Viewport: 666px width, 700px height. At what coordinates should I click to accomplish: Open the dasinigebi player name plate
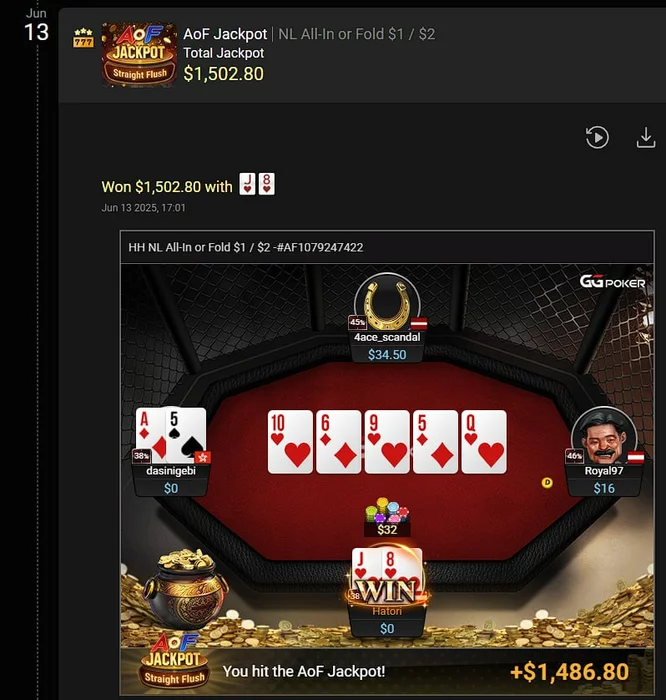tap(171, 480)
